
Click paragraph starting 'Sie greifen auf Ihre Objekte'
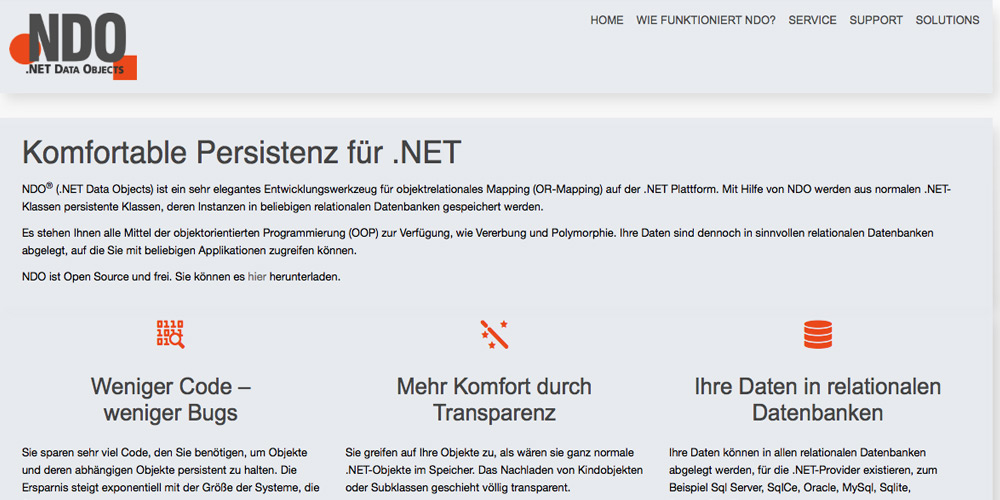pyautogui.click(x=494, y=469)
